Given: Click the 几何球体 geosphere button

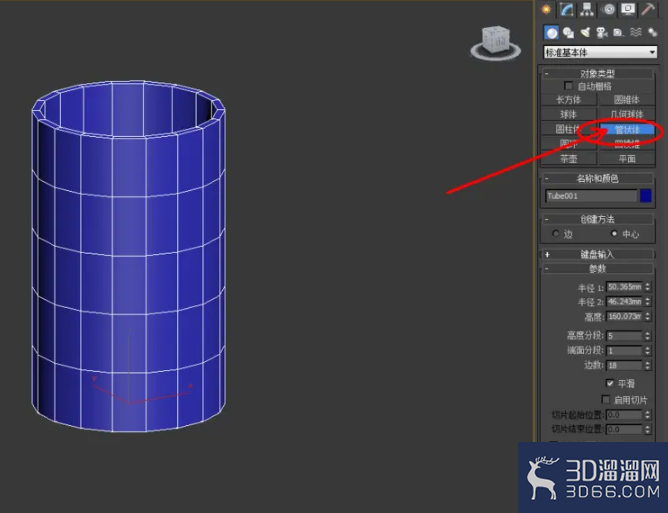Looking at the screenshot, I should point(627,114).
